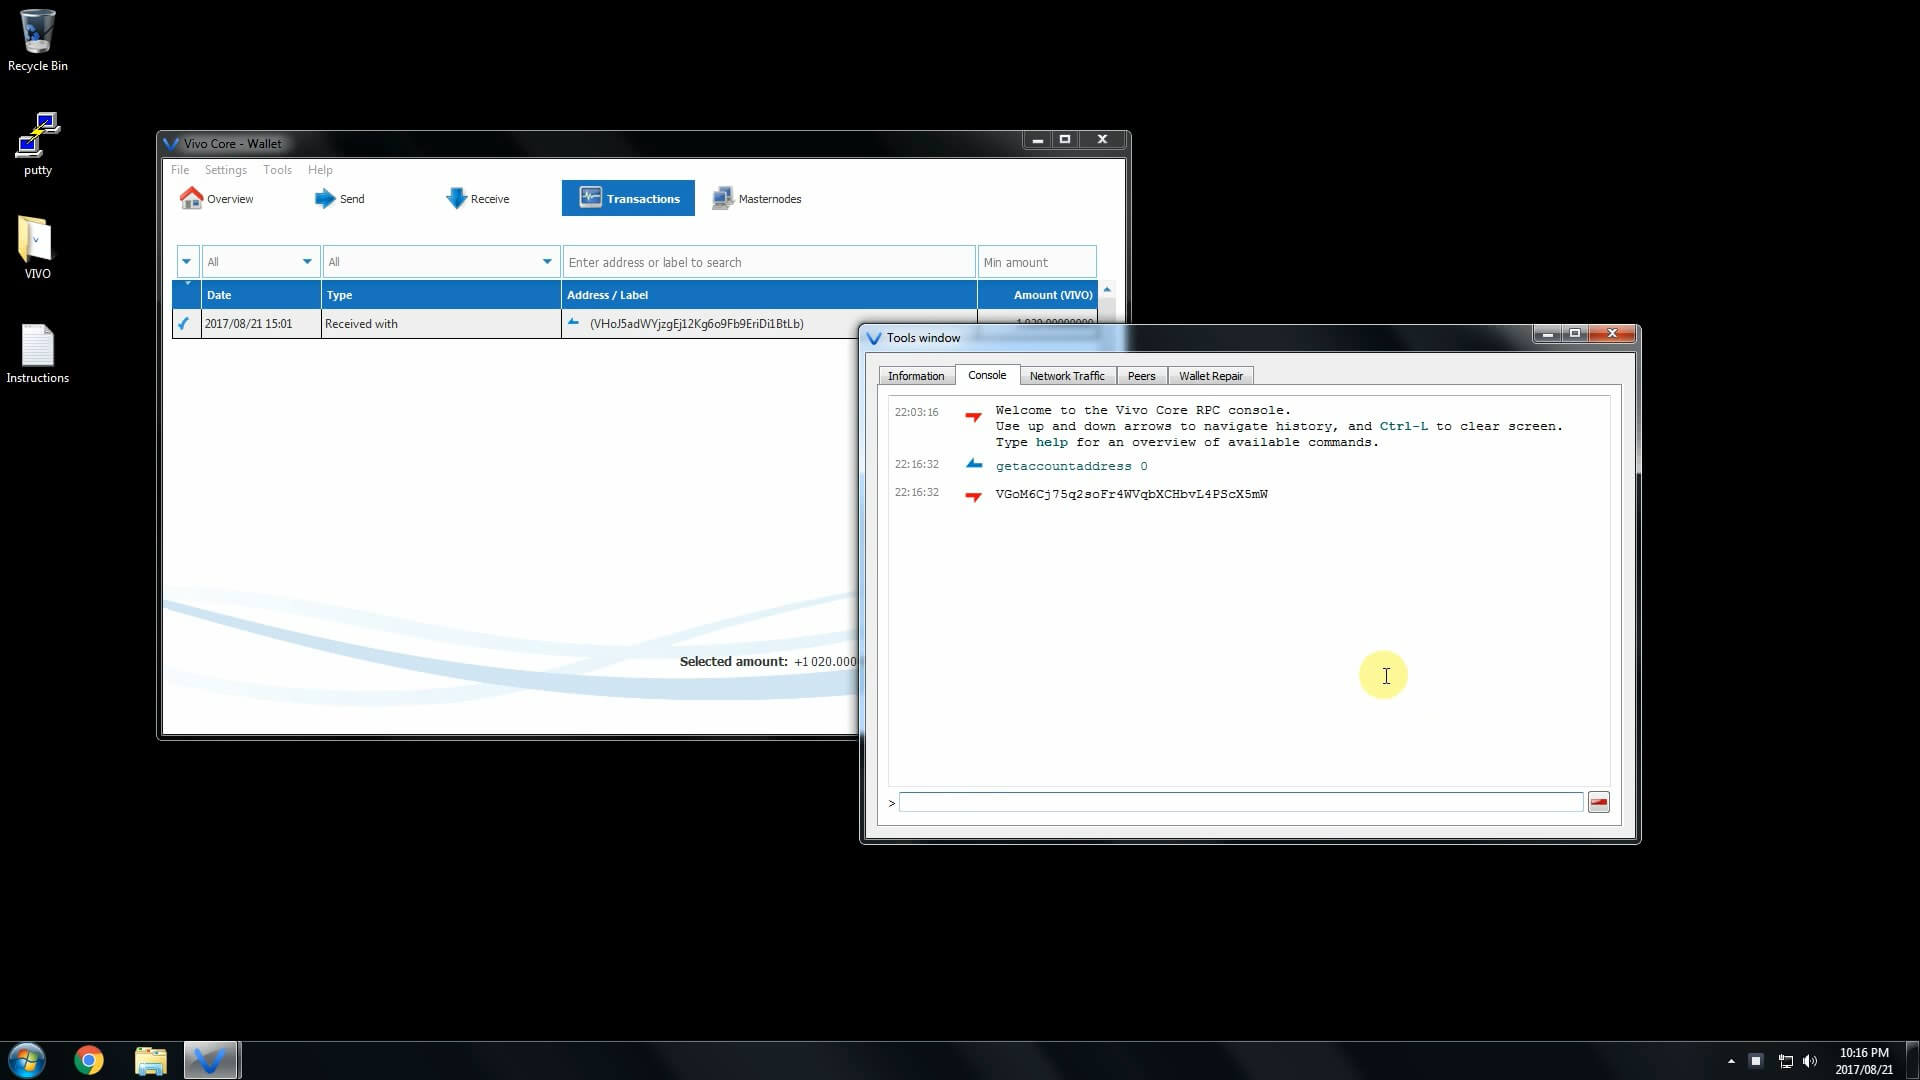Open the leftmost small filter dropdown arrow
Screen dimensions: 1920x1080
186,261
